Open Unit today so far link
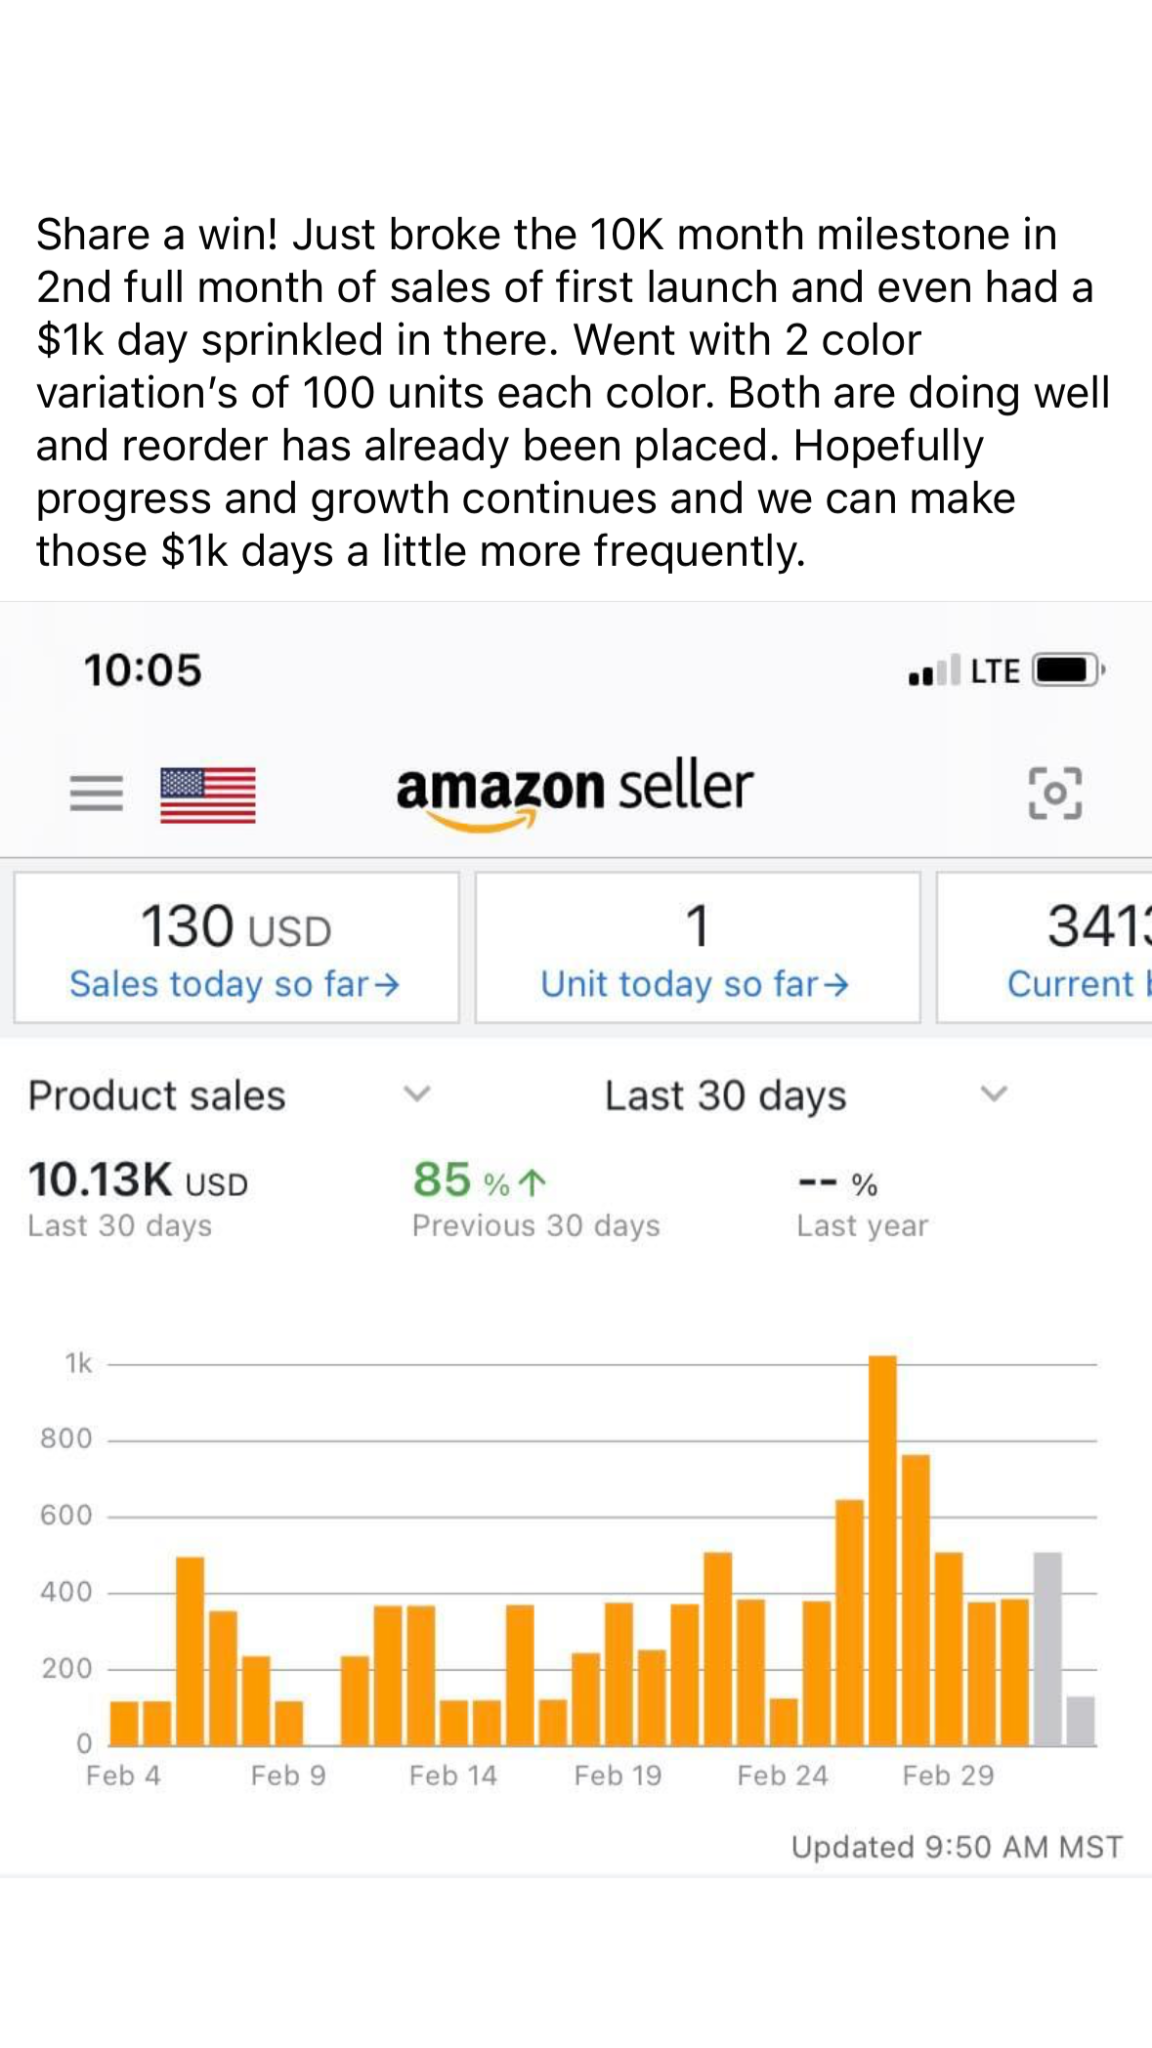The height and width of the screenshot is (2048, 1152). click(x=696, y=984)
